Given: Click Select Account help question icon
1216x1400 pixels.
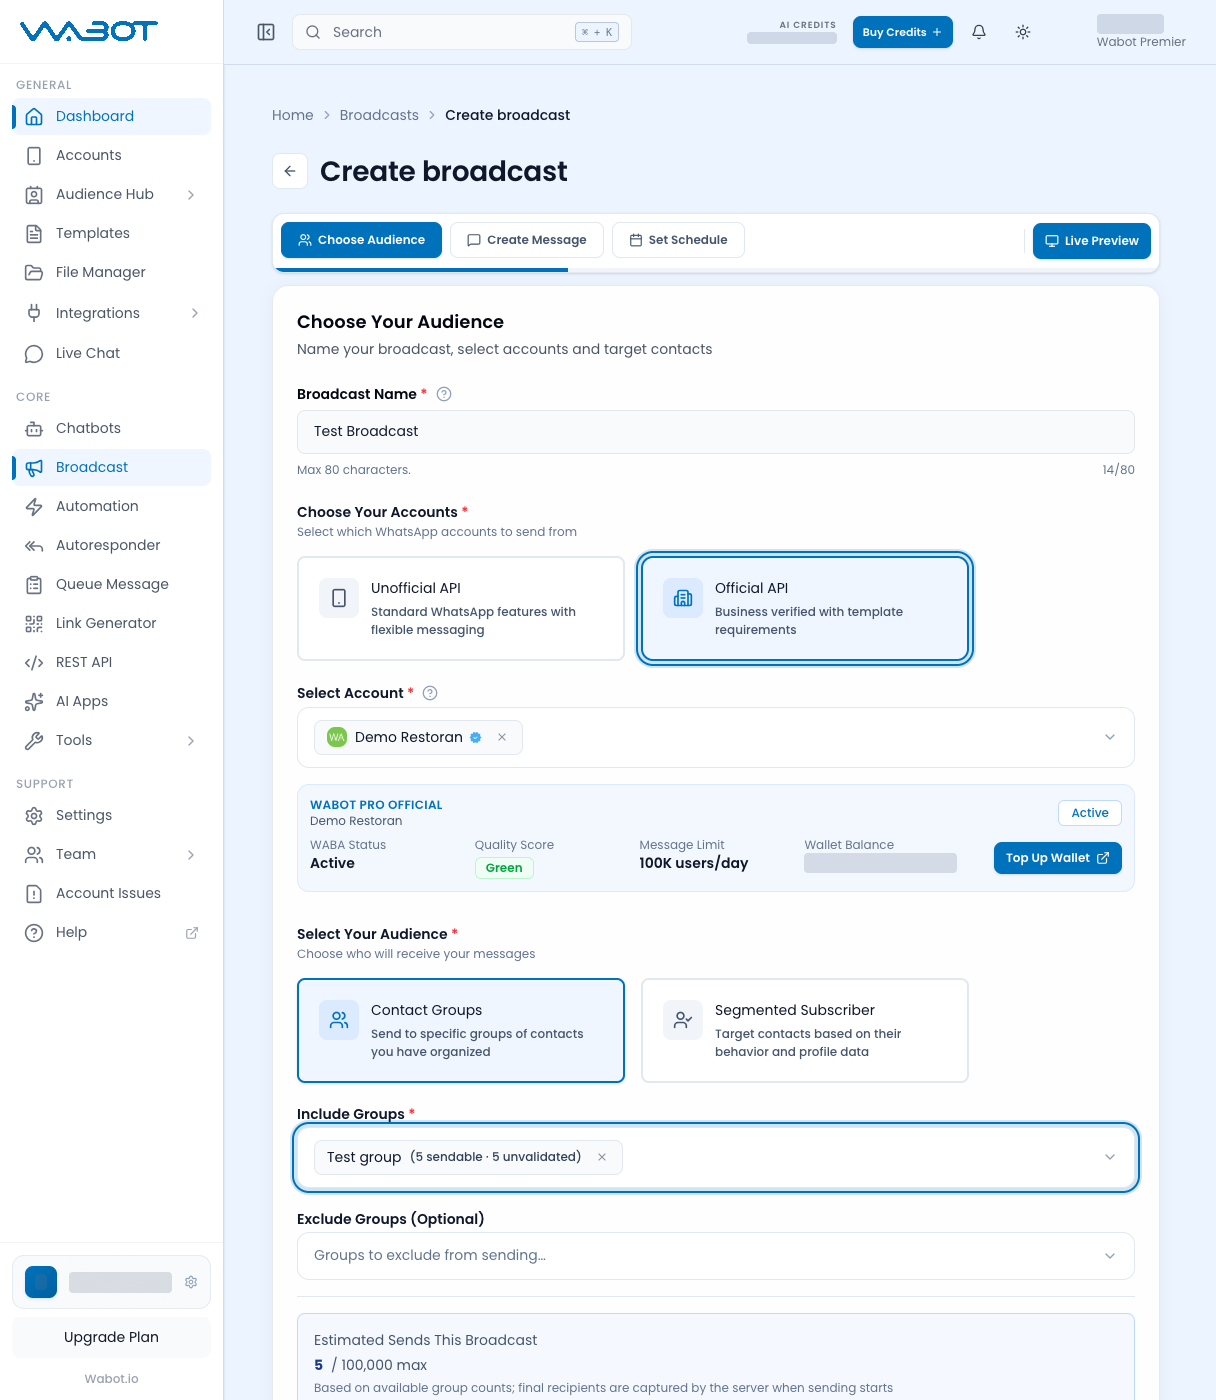Looking at the screenshot, I should [x=430, y=693].
